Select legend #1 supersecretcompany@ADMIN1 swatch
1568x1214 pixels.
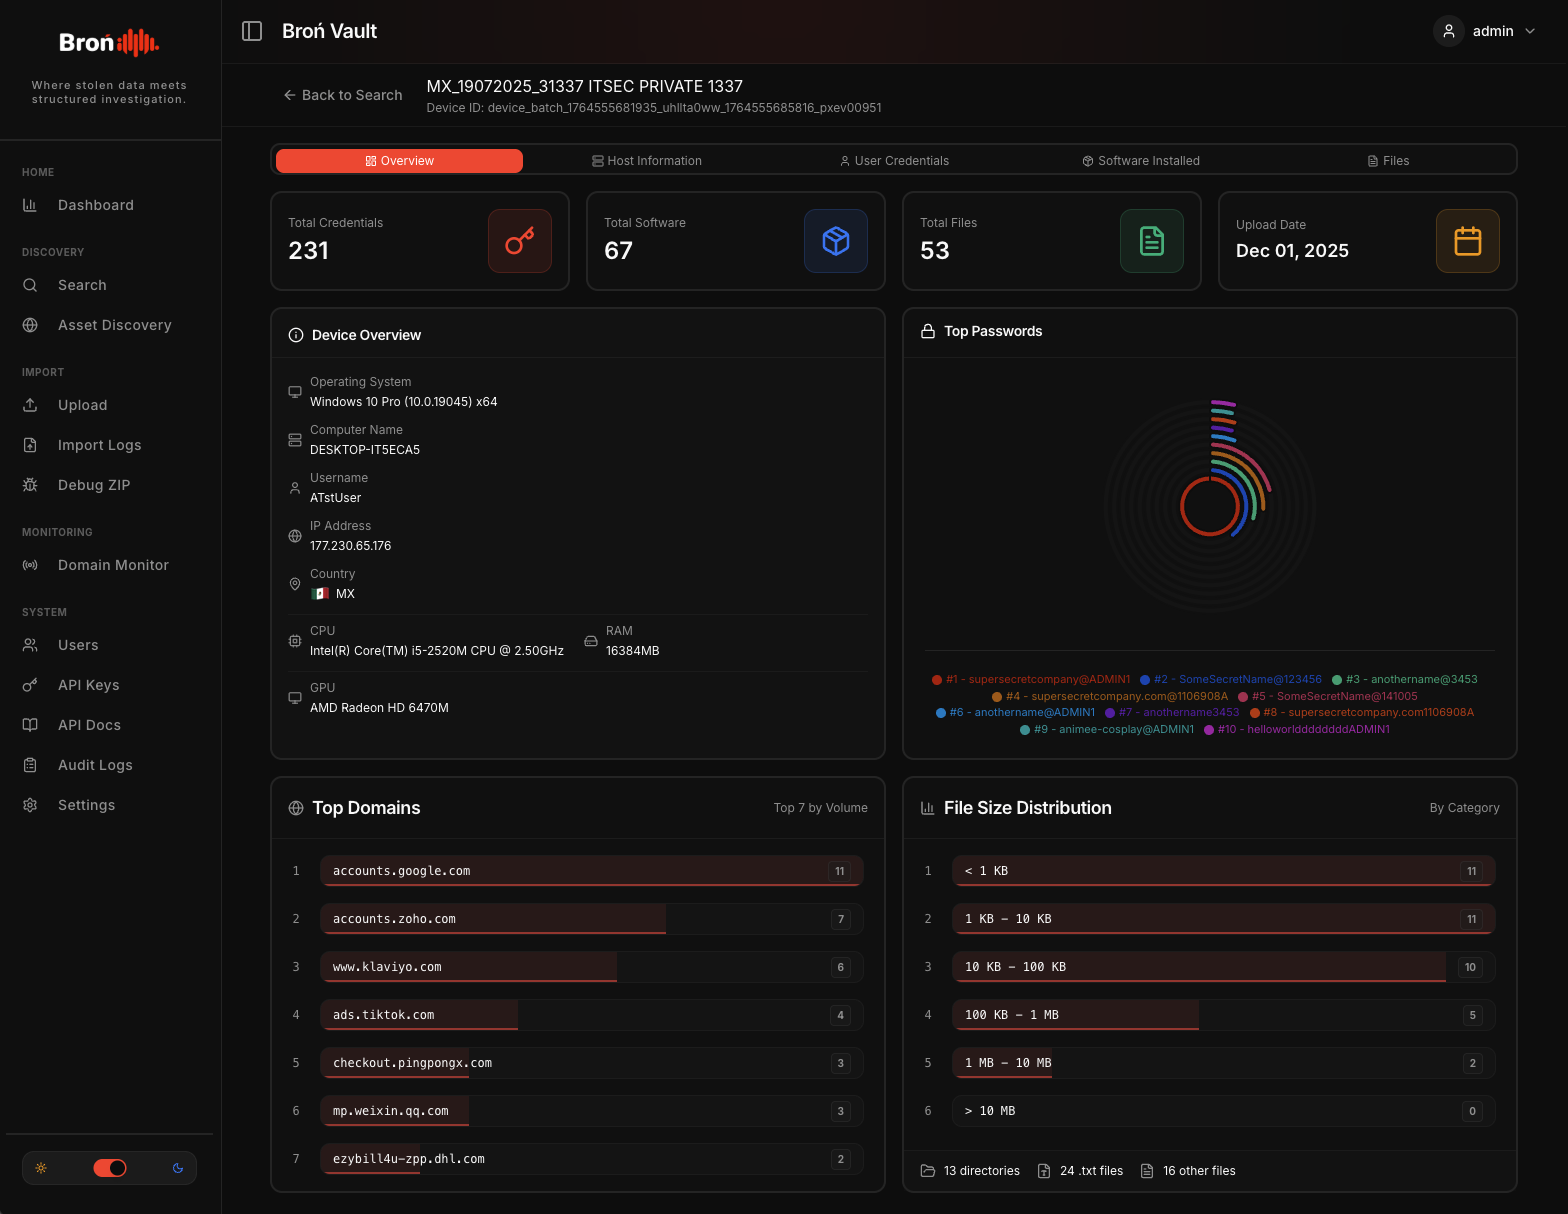(x=937, y=680)
